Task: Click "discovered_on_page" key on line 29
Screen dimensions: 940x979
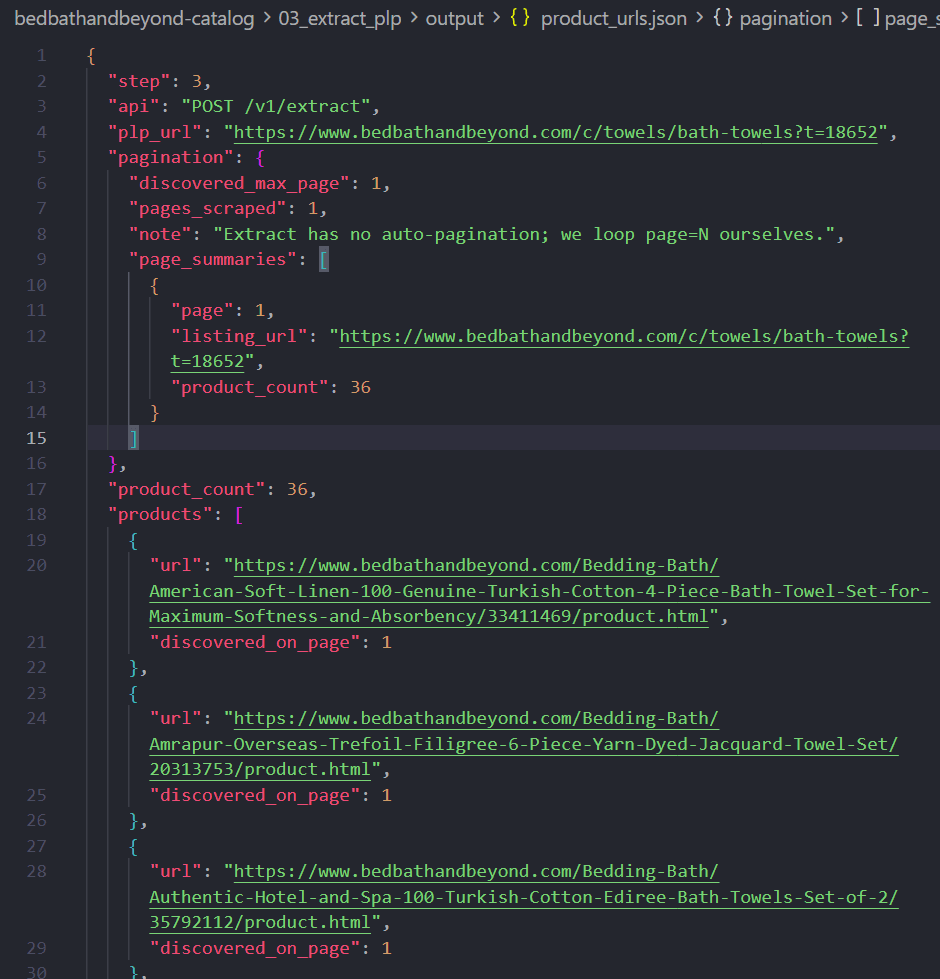Action: pyautogui.click(x=255, y=948)
